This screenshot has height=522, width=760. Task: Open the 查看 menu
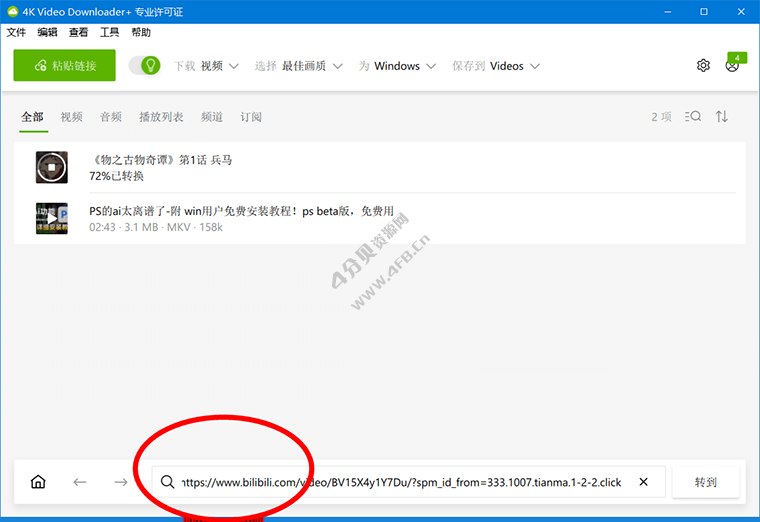point(79,32)
